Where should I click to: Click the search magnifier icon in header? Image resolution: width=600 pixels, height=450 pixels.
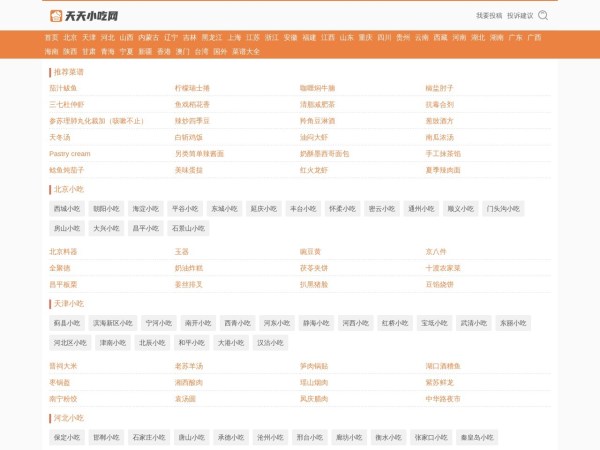coord(543,16)
